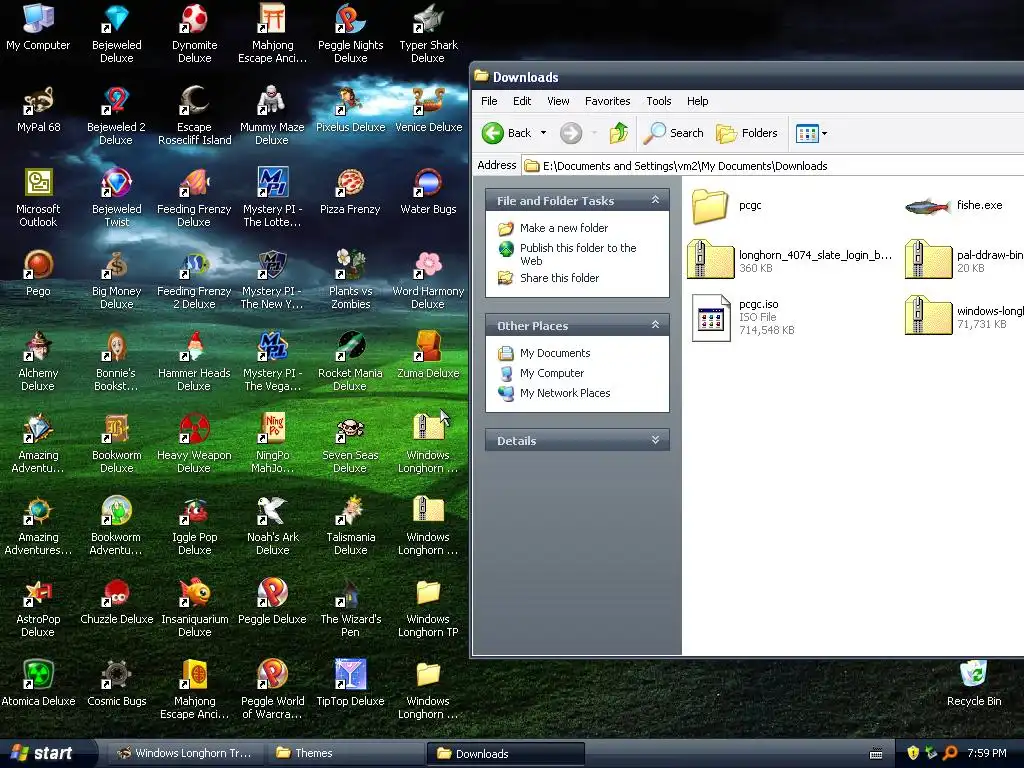Go up one folder level in Explorer

[x=618, y=133]
